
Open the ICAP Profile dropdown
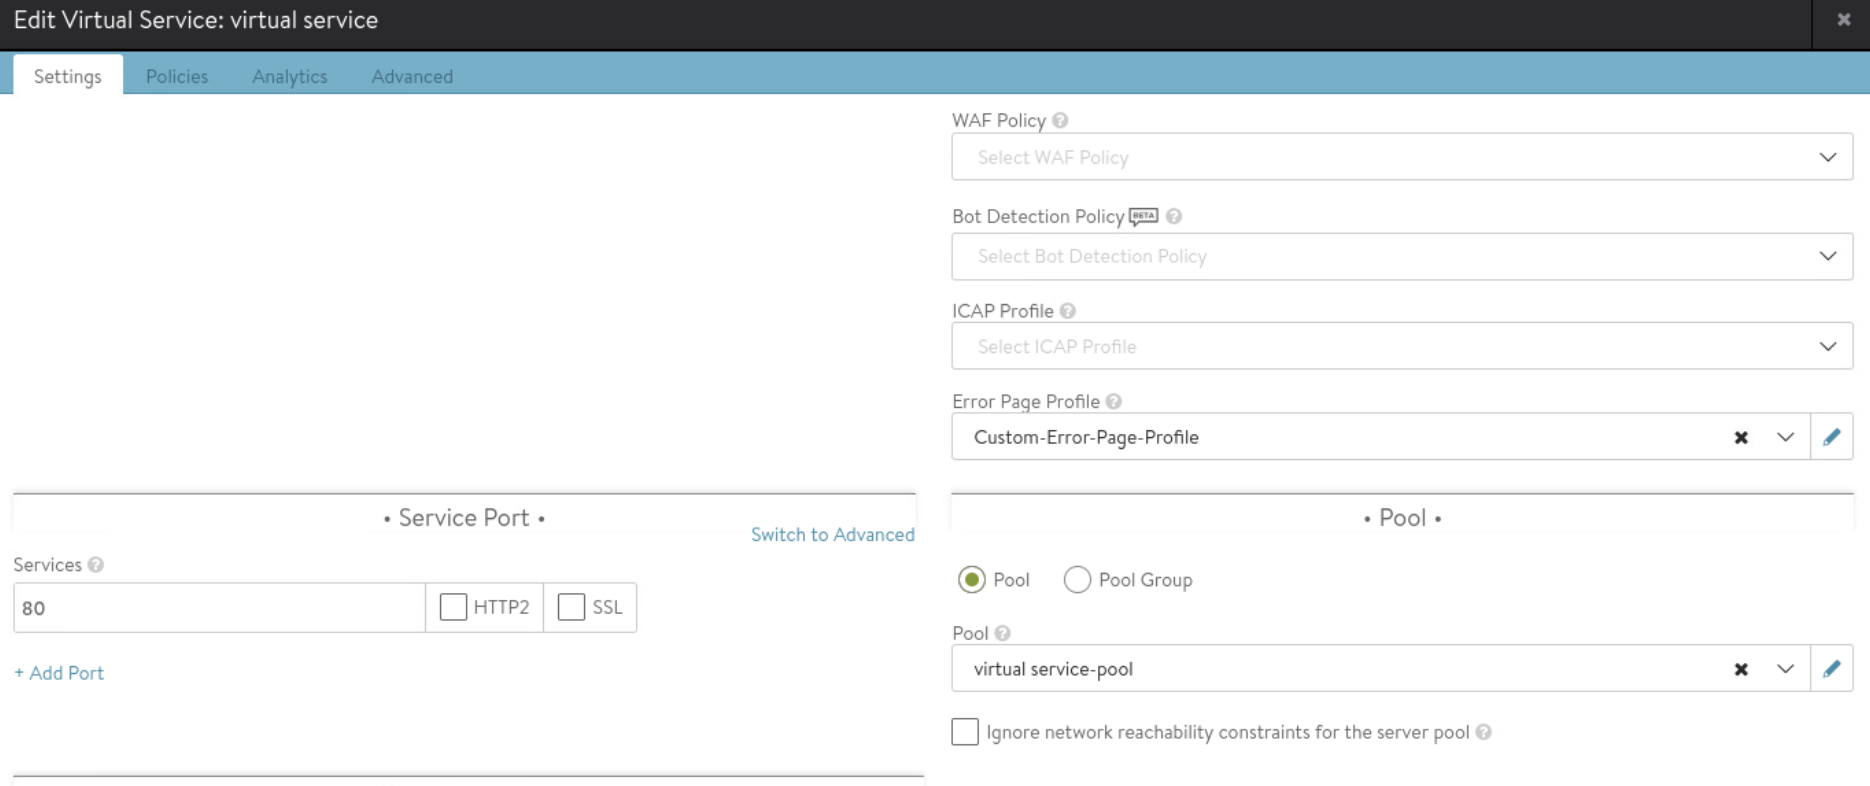click(x=1401, y=347)
